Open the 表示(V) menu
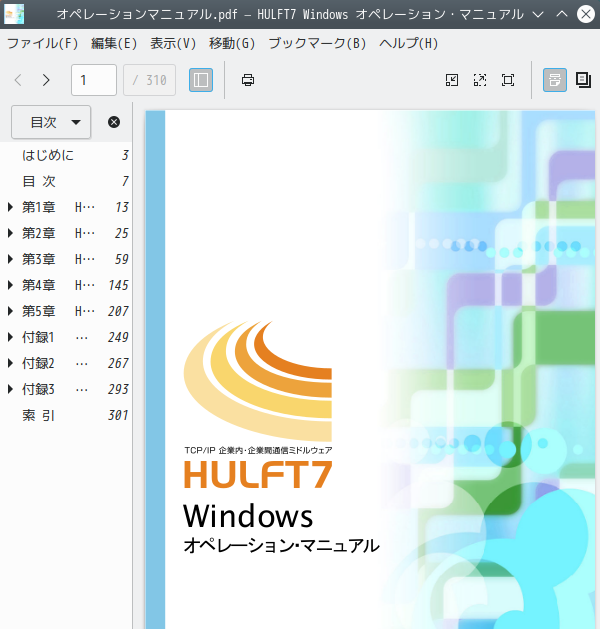Screen dimensions: 600x629 [x=173, y=43]
